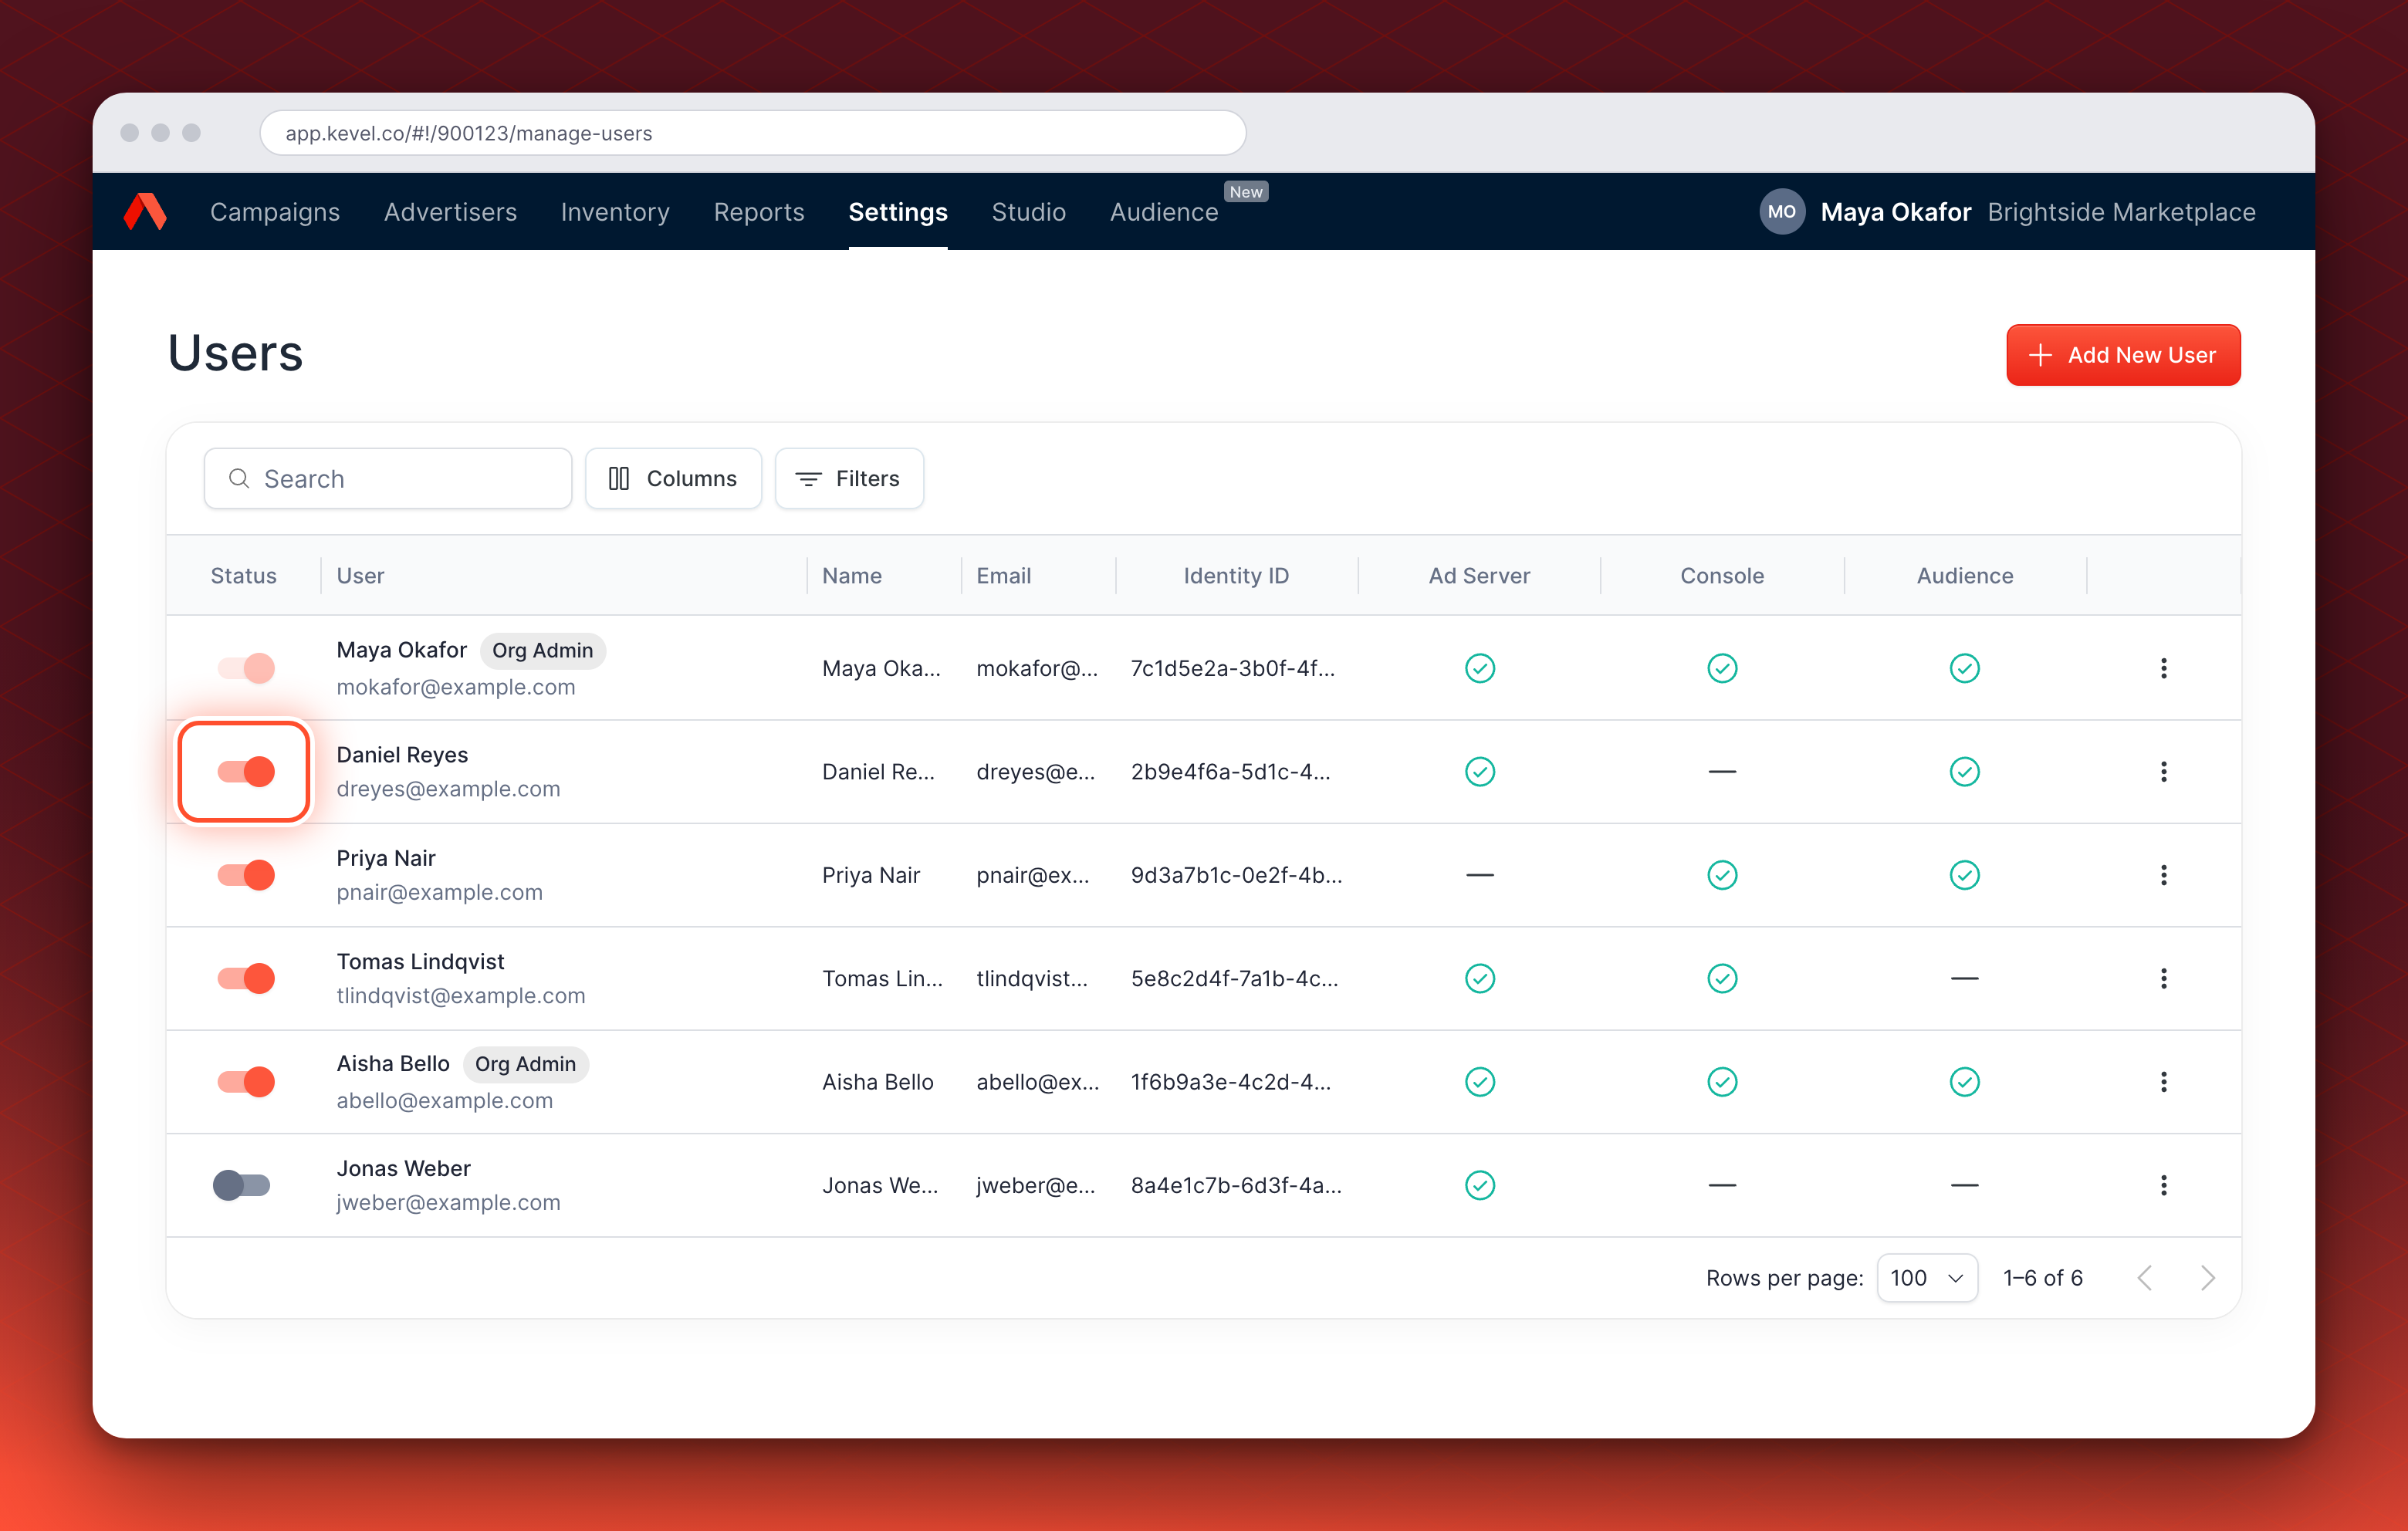Click the Search input field
The height and width of the screenshot is (1531, 2408).
[x=388, y=478]
